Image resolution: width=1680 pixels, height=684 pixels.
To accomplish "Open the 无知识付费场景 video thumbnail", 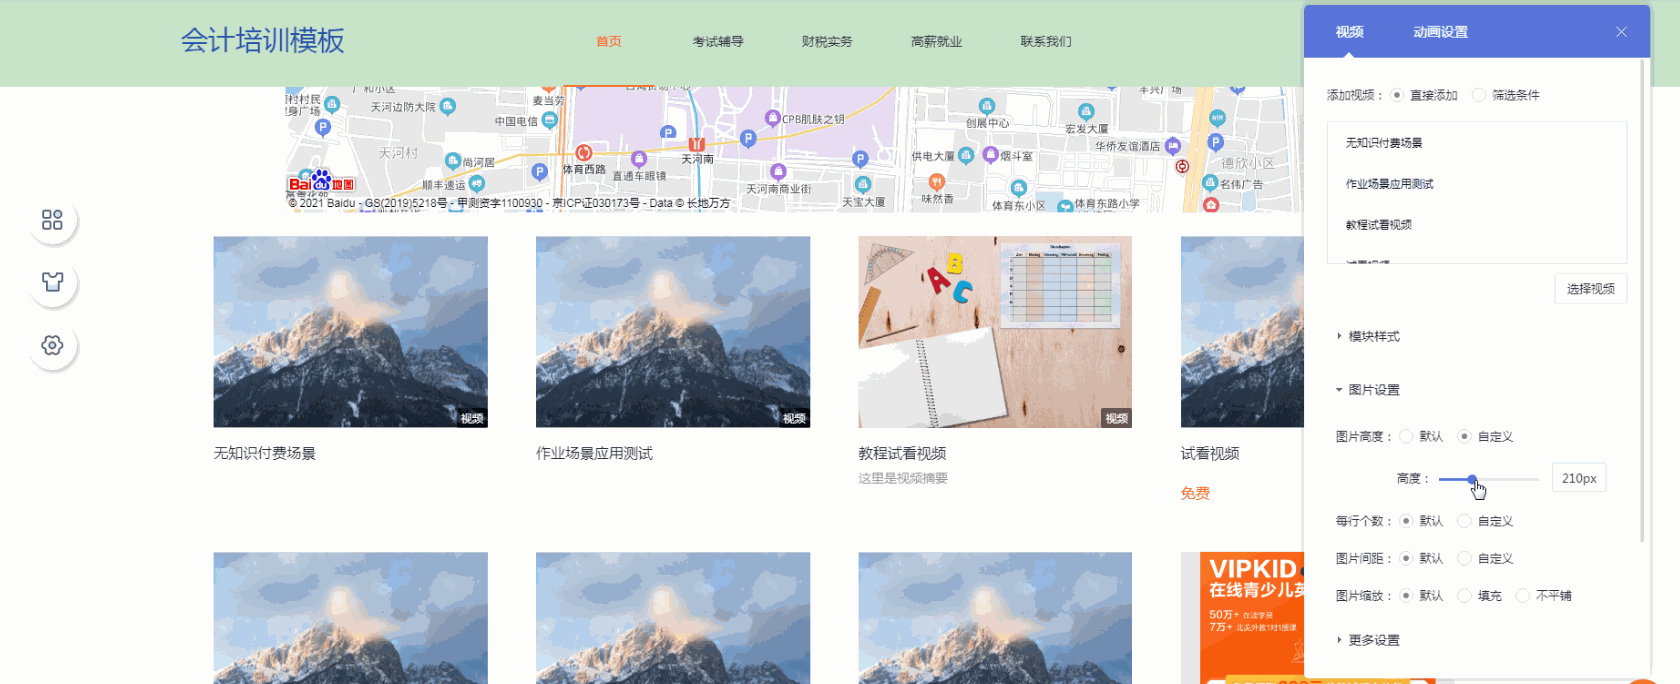I will pos(350,332).
